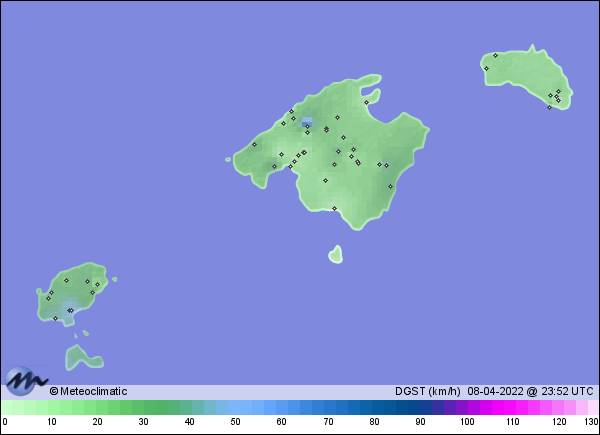Select the southernmost station marker on Menorca
The width and height of the screenshot is (600, 435).
[549, 108]
